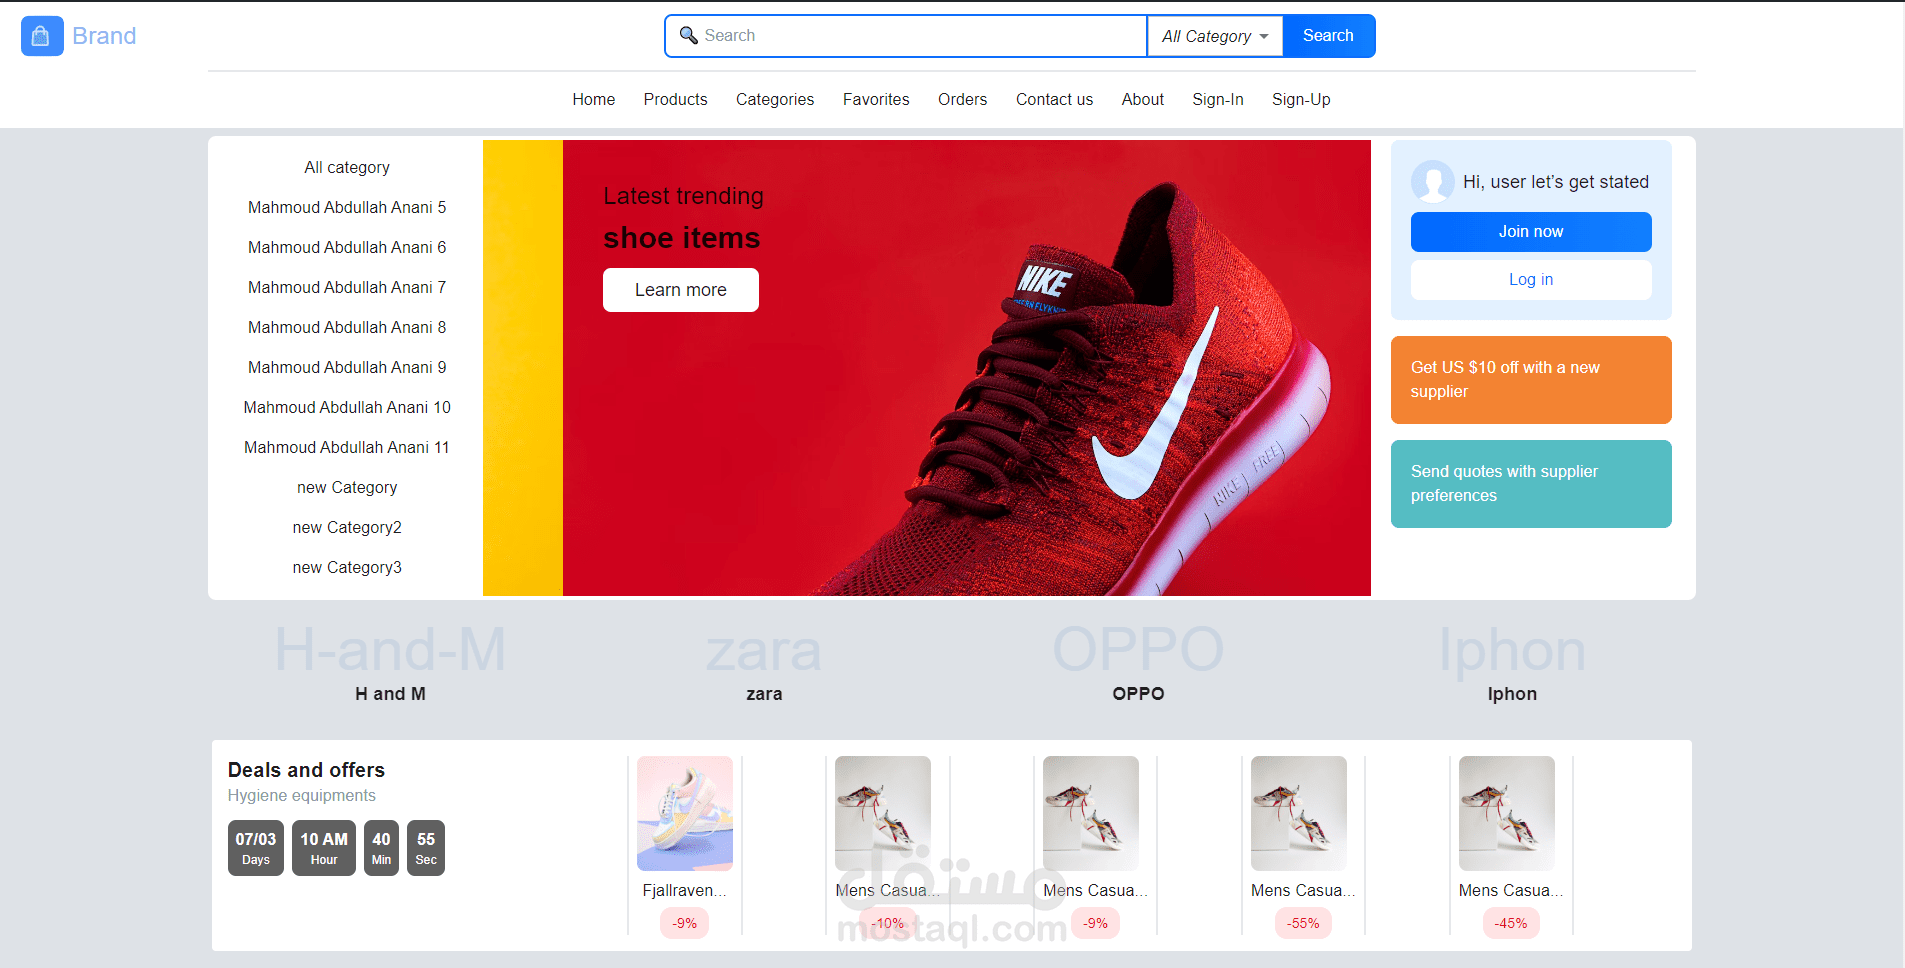Viewport: 1905px width, 968px height.
Task: Select new Category2 in the sidebar
Action: point(347,528)
